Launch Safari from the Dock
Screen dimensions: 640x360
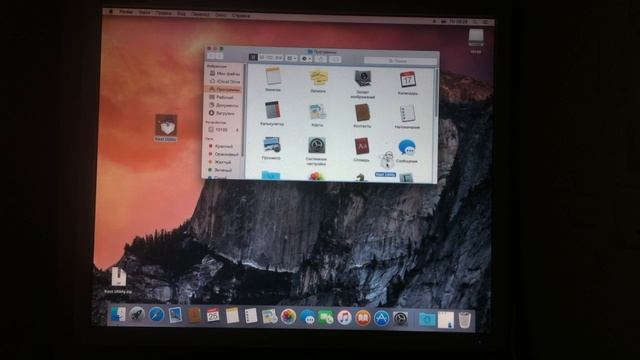156,315
